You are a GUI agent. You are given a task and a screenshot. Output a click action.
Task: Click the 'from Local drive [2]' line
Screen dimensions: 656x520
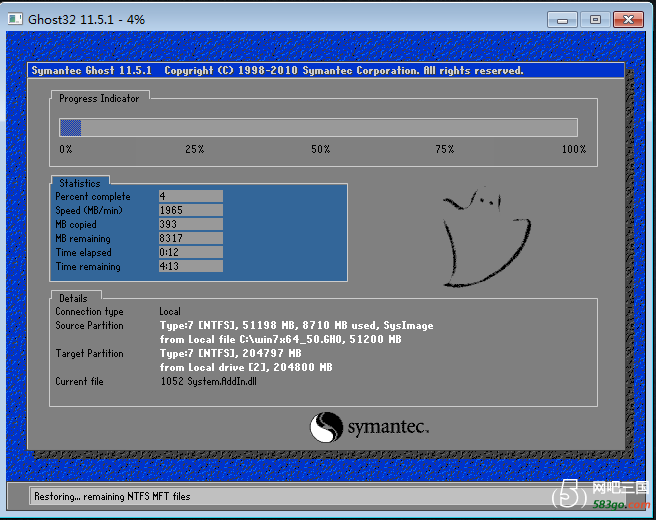[x=246, y=367]
